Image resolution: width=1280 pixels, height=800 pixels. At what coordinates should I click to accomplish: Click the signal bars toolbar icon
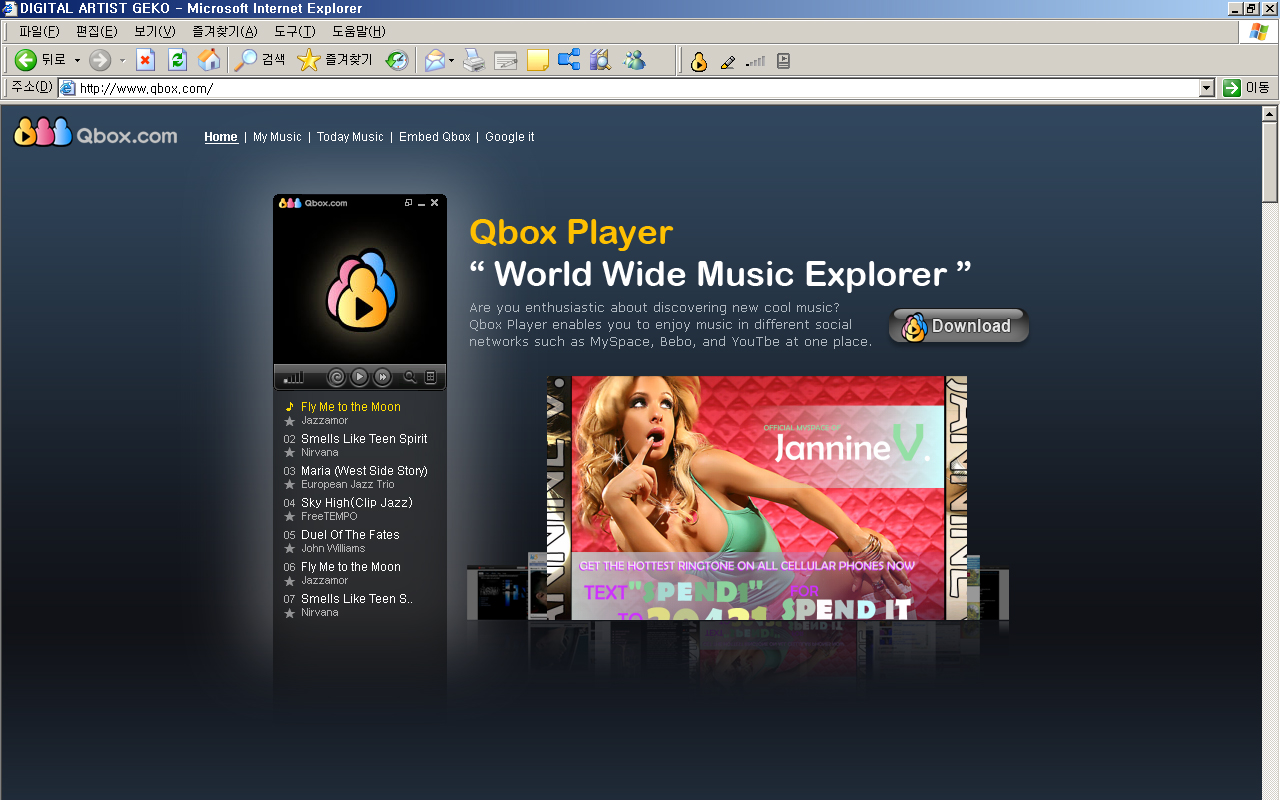[756, 61]
